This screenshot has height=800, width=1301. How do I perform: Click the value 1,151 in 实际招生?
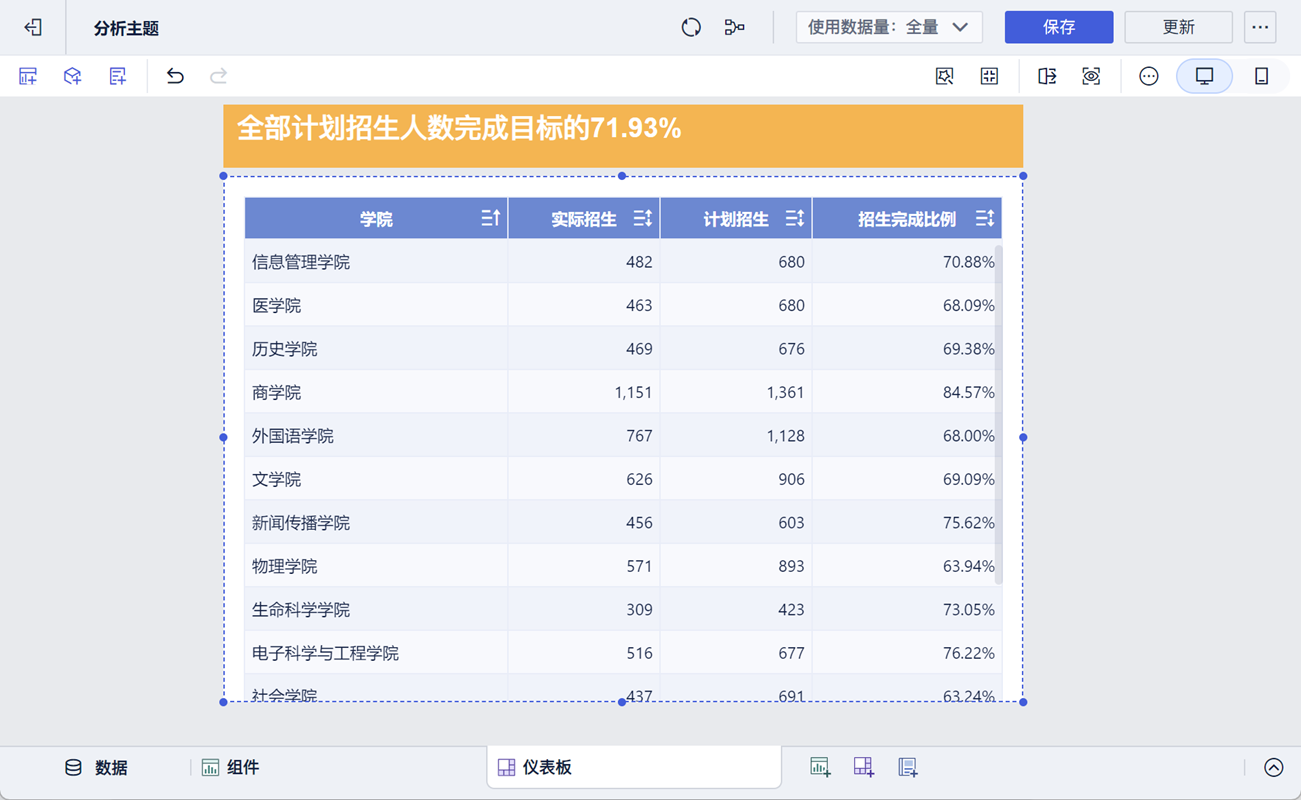[x=633, y=392]
